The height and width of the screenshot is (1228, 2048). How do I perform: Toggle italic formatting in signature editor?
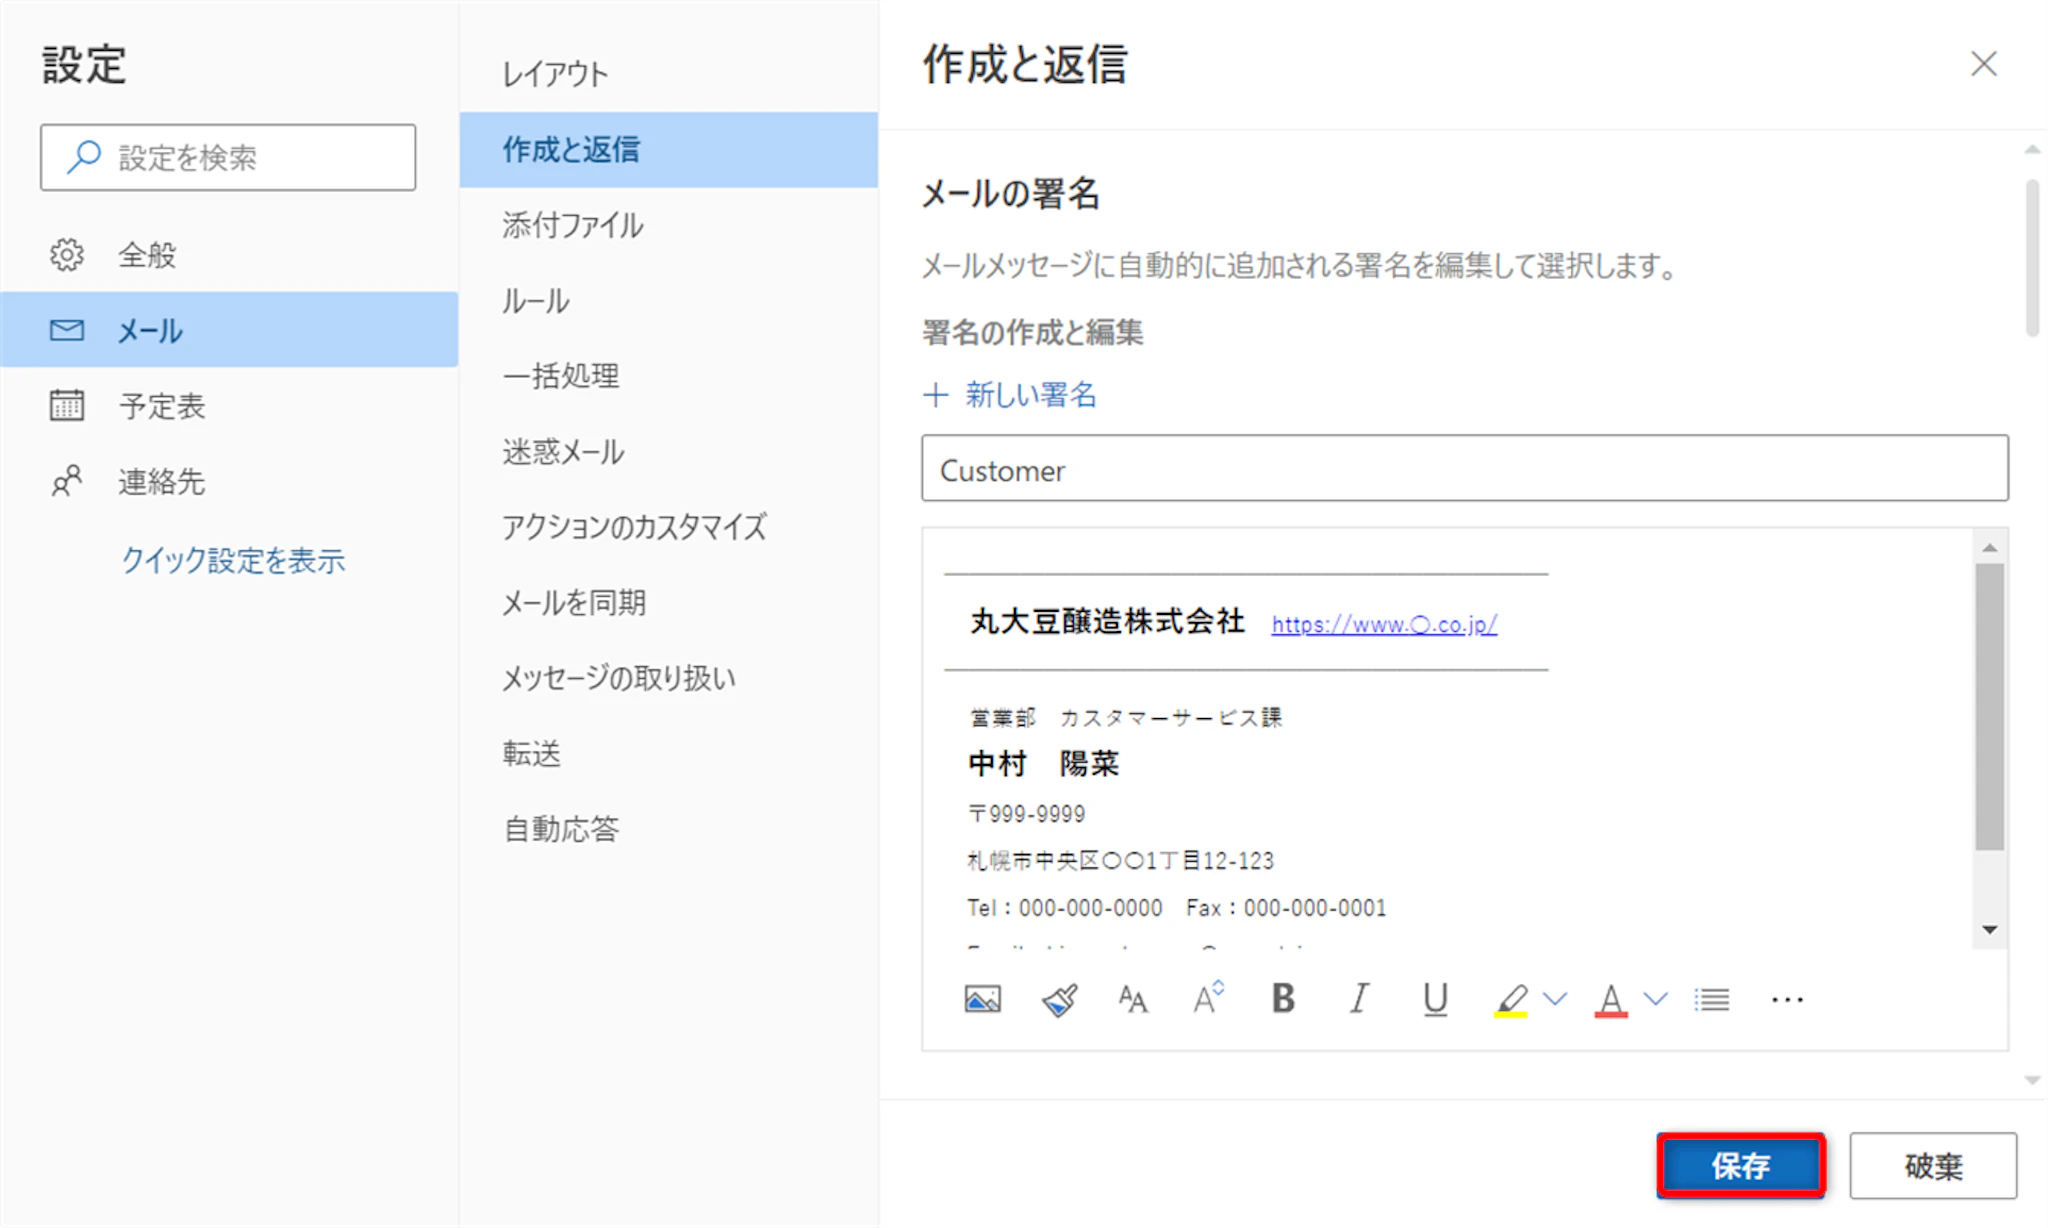[1358, 998]
